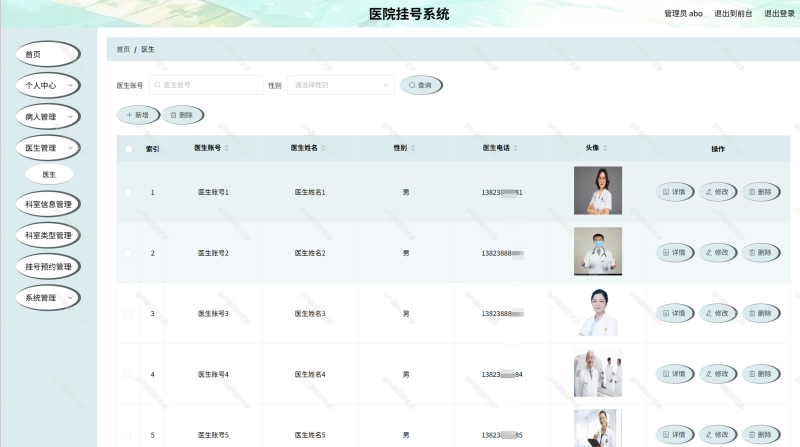Click the avatar photo of 医生姓名2

pyautogui.click(x=597, y=251)
